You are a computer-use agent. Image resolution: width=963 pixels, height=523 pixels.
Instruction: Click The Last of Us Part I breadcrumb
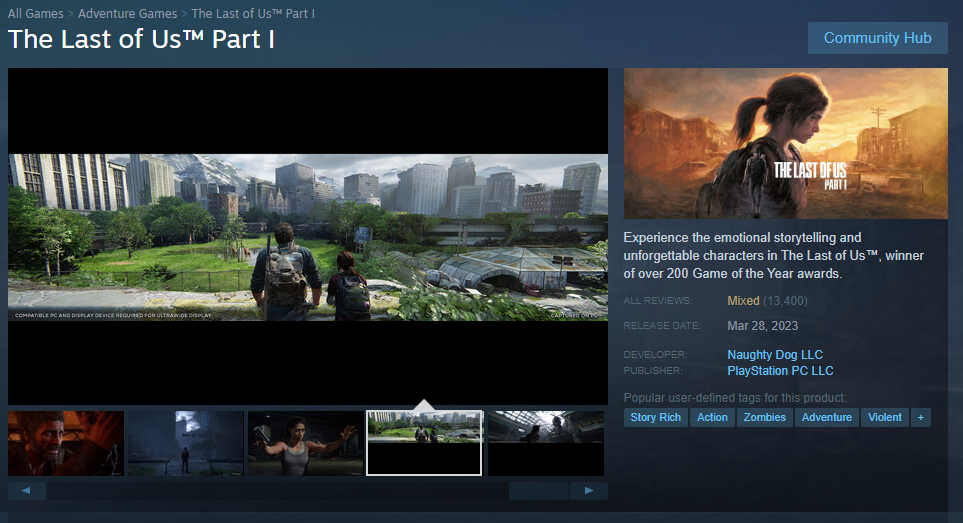coord(253,14)
